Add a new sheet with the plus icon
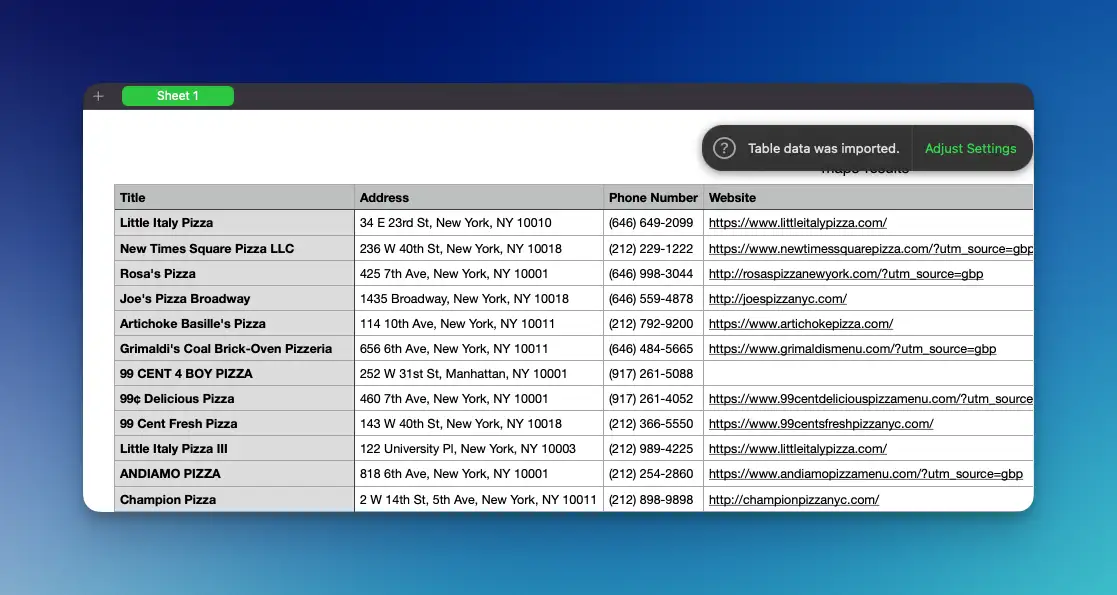This screenshot has height=595, width=1117. click(98, 96)
